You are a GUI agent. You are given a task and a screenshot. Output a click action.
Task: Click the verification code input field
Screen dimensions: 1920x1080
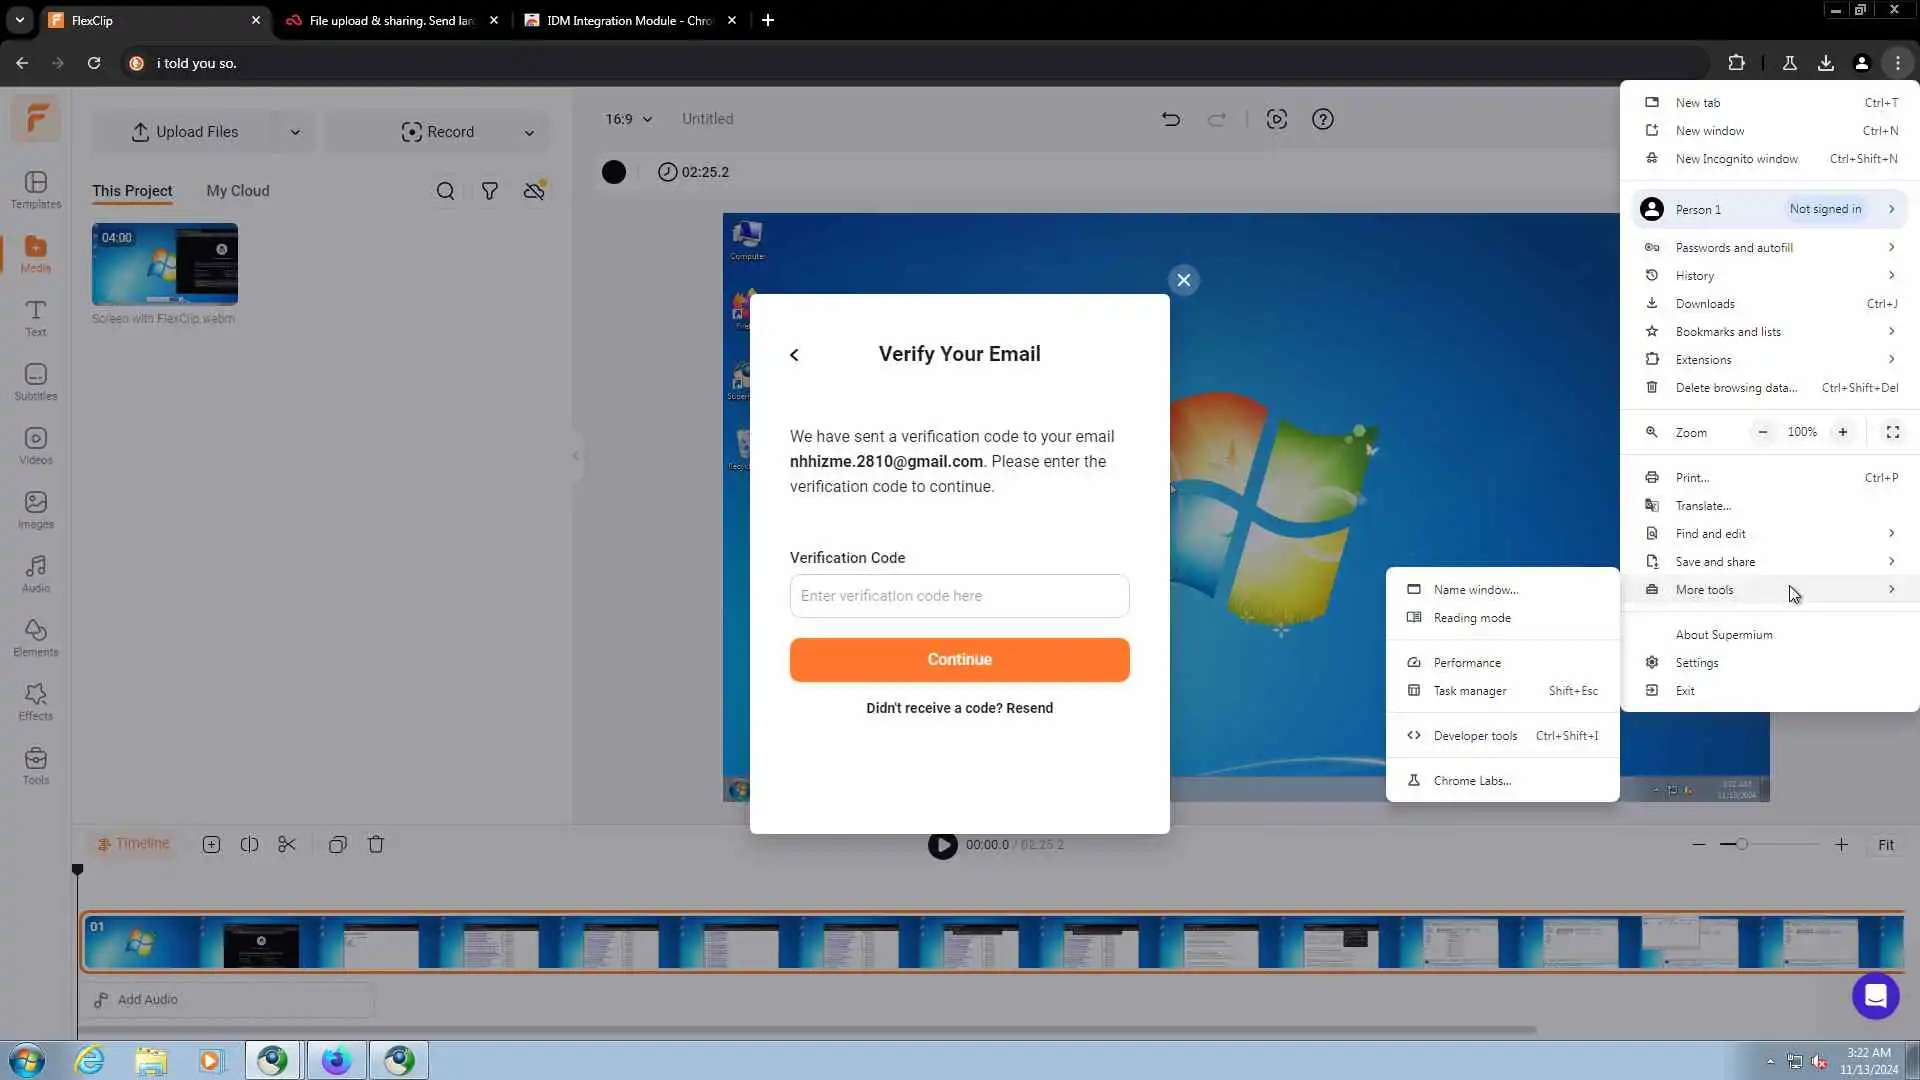pyautogui.click(x=959, y=596)
